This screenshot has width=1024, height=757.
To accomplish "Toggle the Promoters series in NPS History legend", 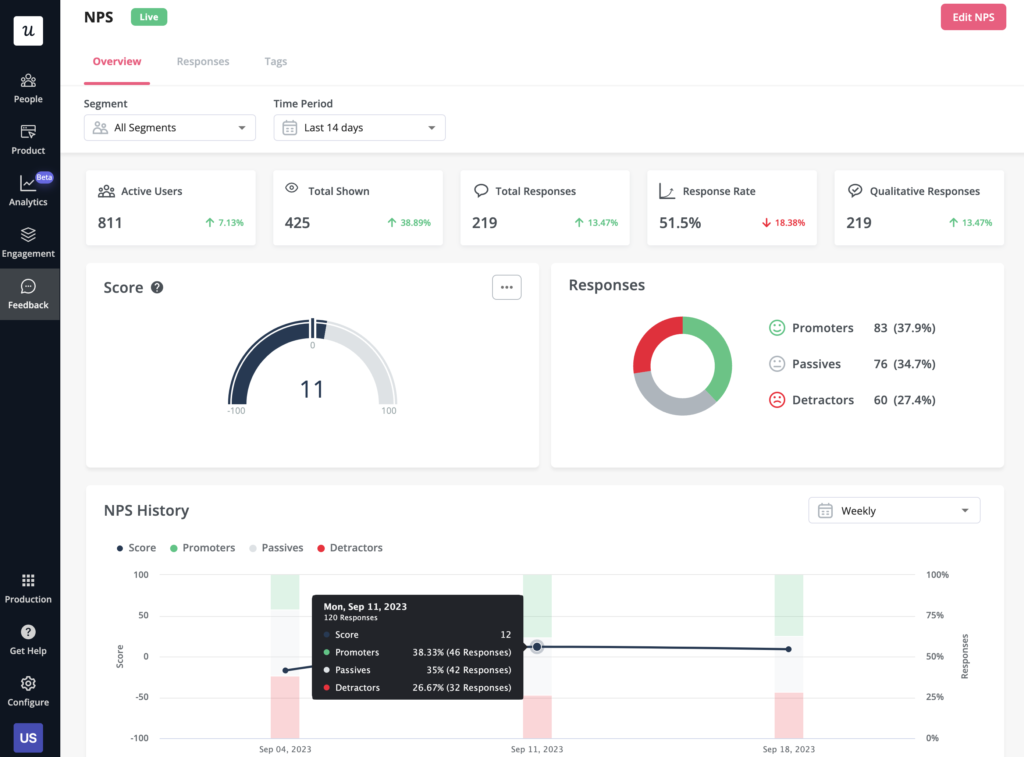I will point(203,547).
